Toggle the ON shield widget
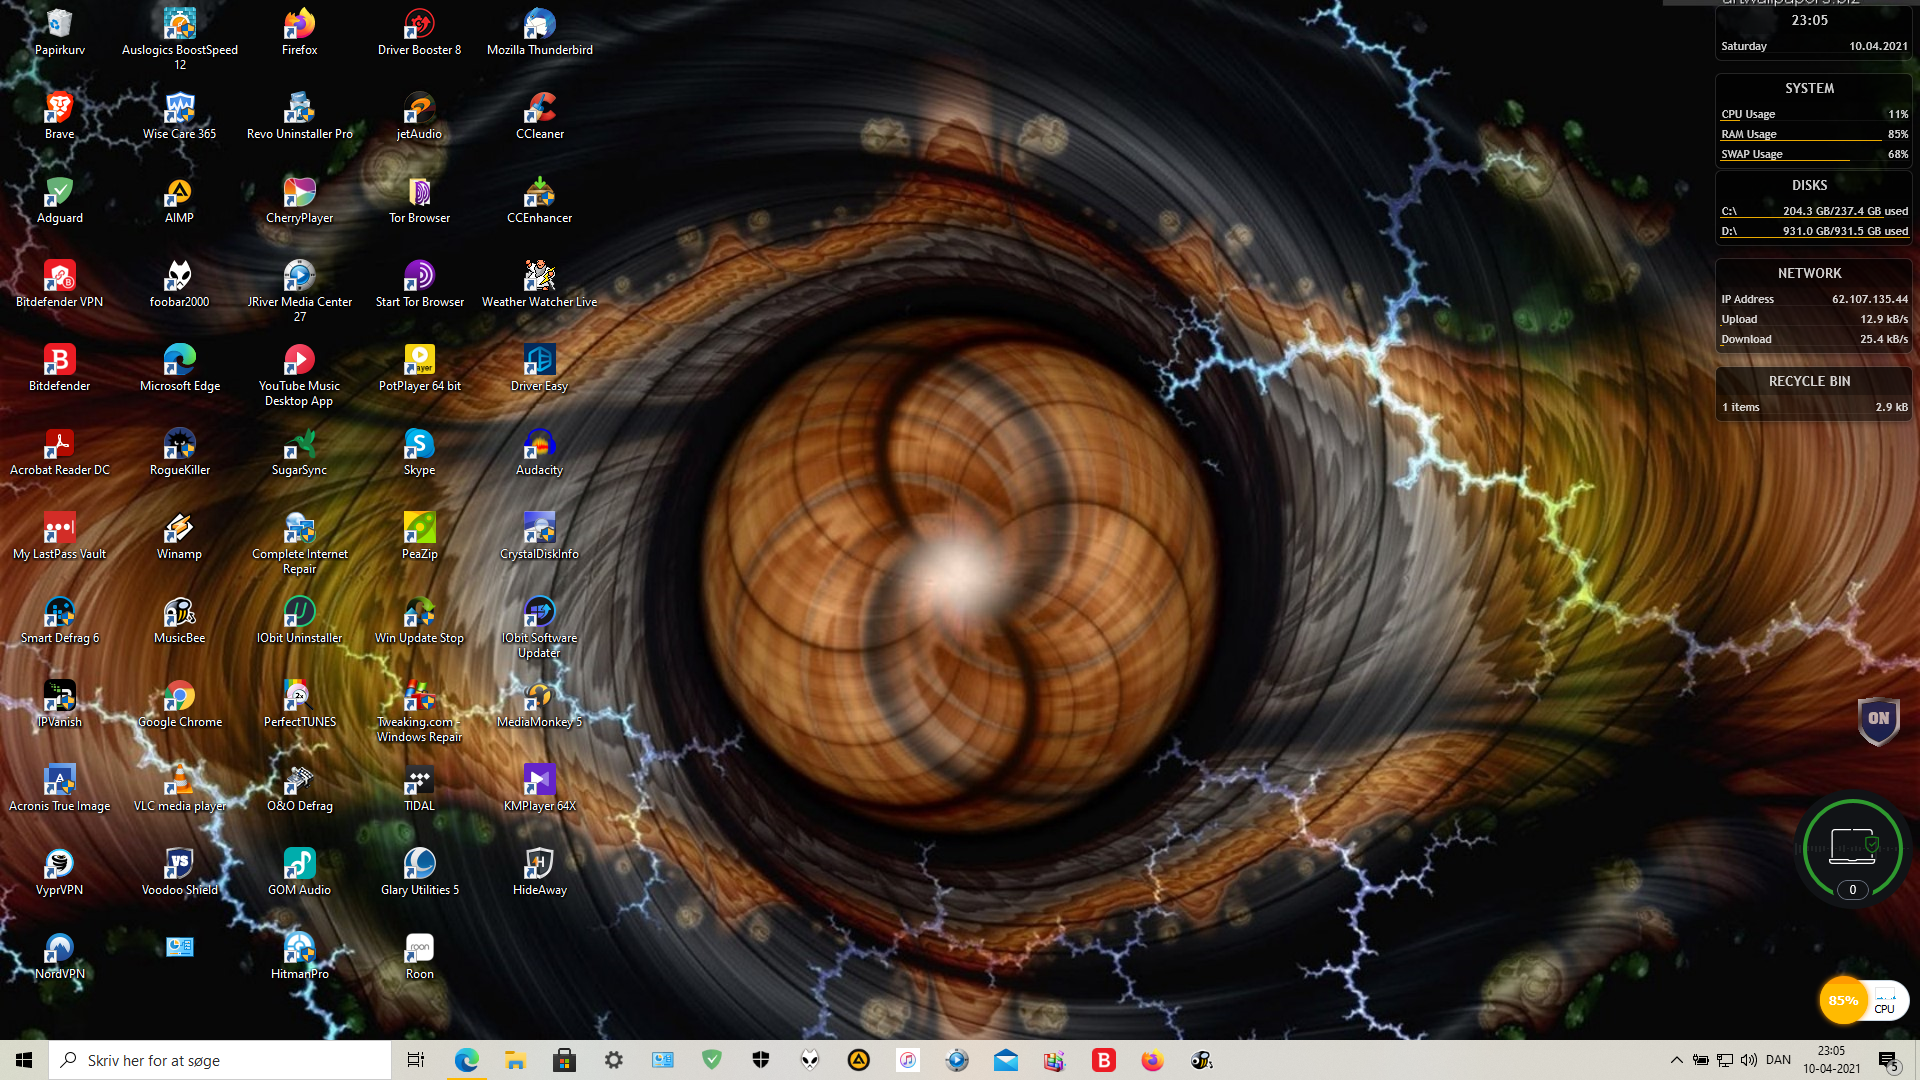1920x1080 pixels. tap(1878, 719)
